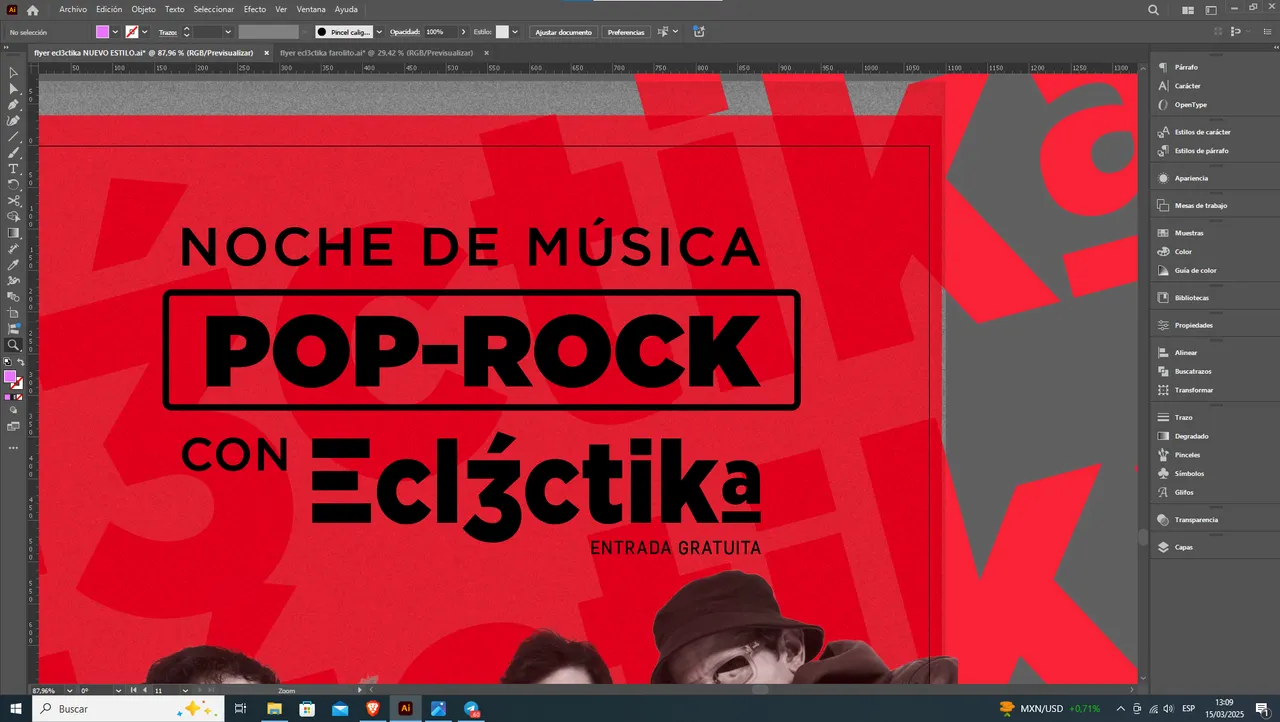The width and height of the screenshot is (1280, 722).
Task: Switch to flyer ecl3ctika NUEVO ESTILO.ai tab
Action: point(143,52)
